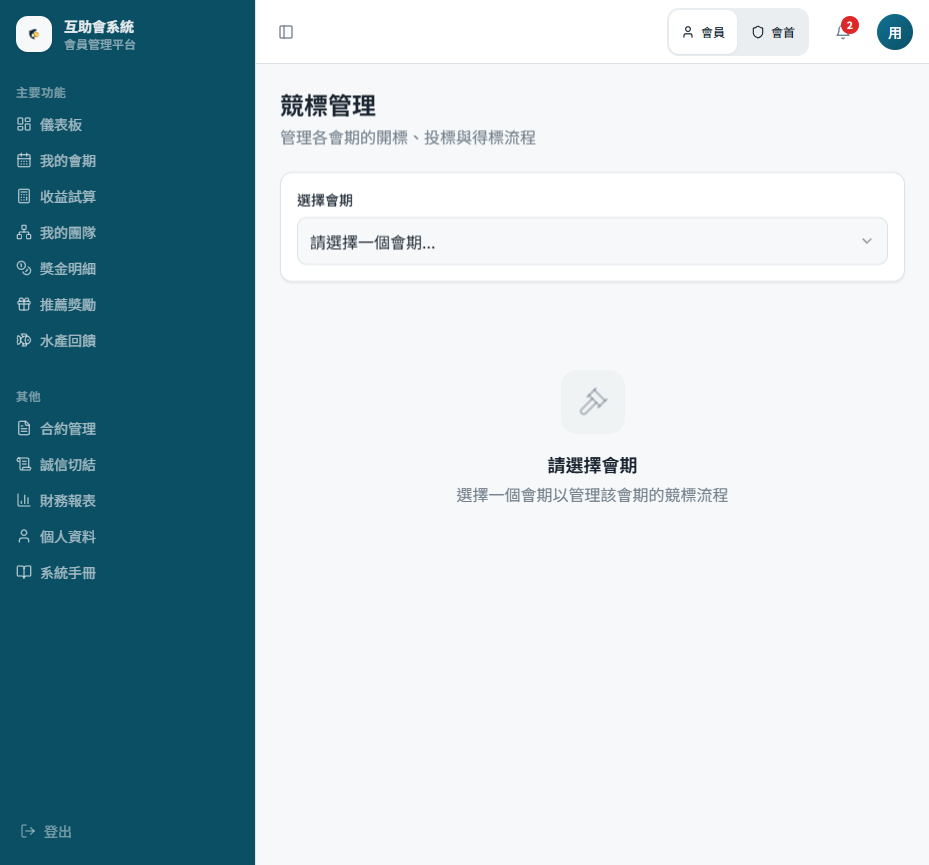Open 誠信切結 menu item
The height and width of the screenshot is (865, 929).
tap(127, 464)
